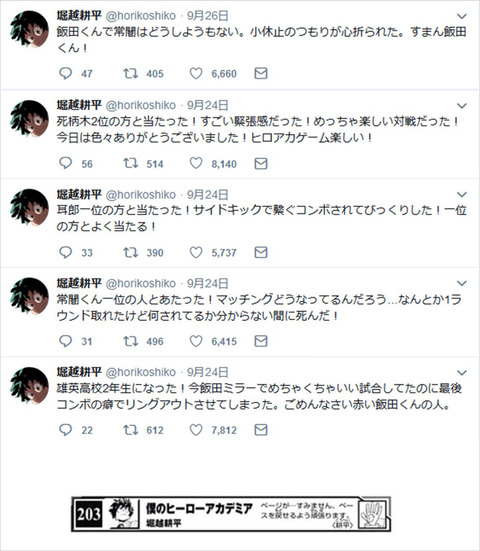The height and width of the screenshot is (551, 480).
Task: Expand chevron menu on the 死柄木 tweet
Action: point(462,105)
